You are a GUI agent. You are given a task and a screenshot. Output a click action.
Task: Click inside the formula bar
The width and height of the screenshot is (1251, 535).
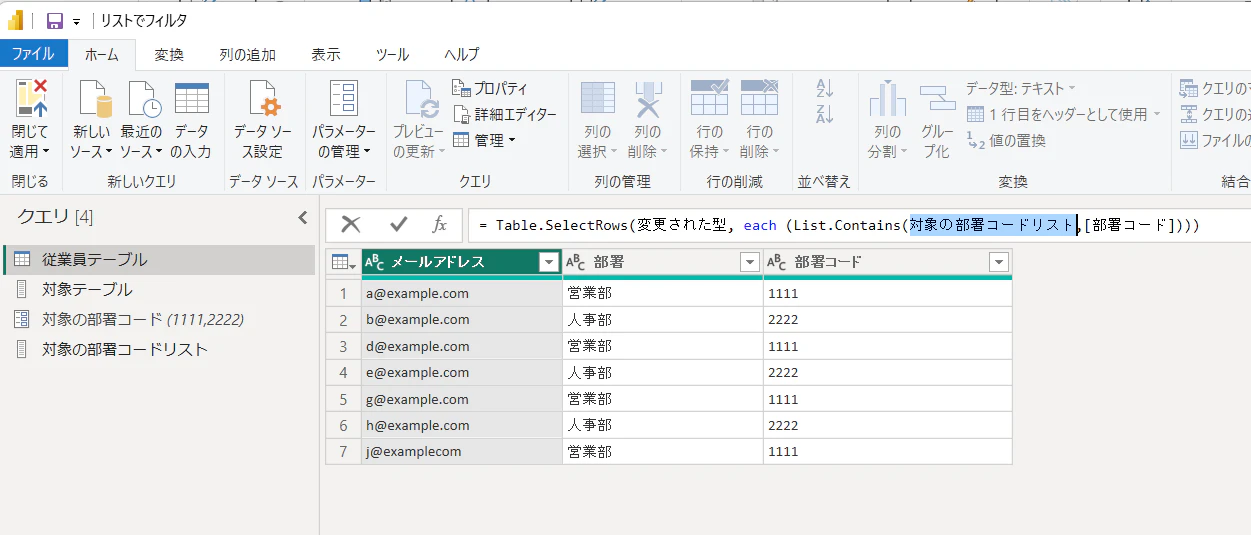(861, 225)
